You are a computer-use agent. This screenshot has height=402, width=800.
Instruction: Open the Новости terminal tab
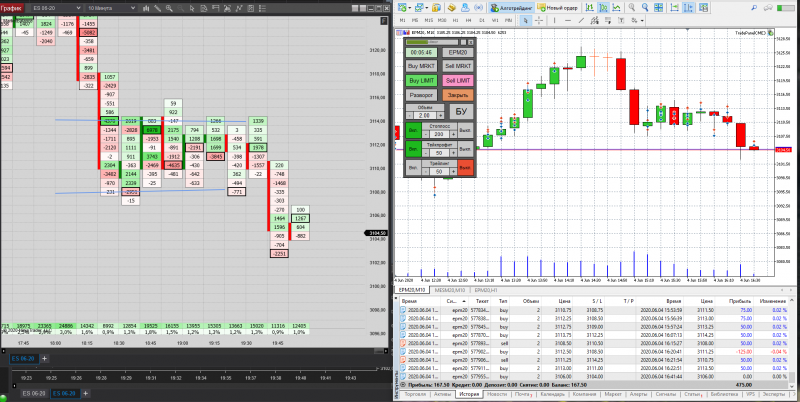(496, 394)
